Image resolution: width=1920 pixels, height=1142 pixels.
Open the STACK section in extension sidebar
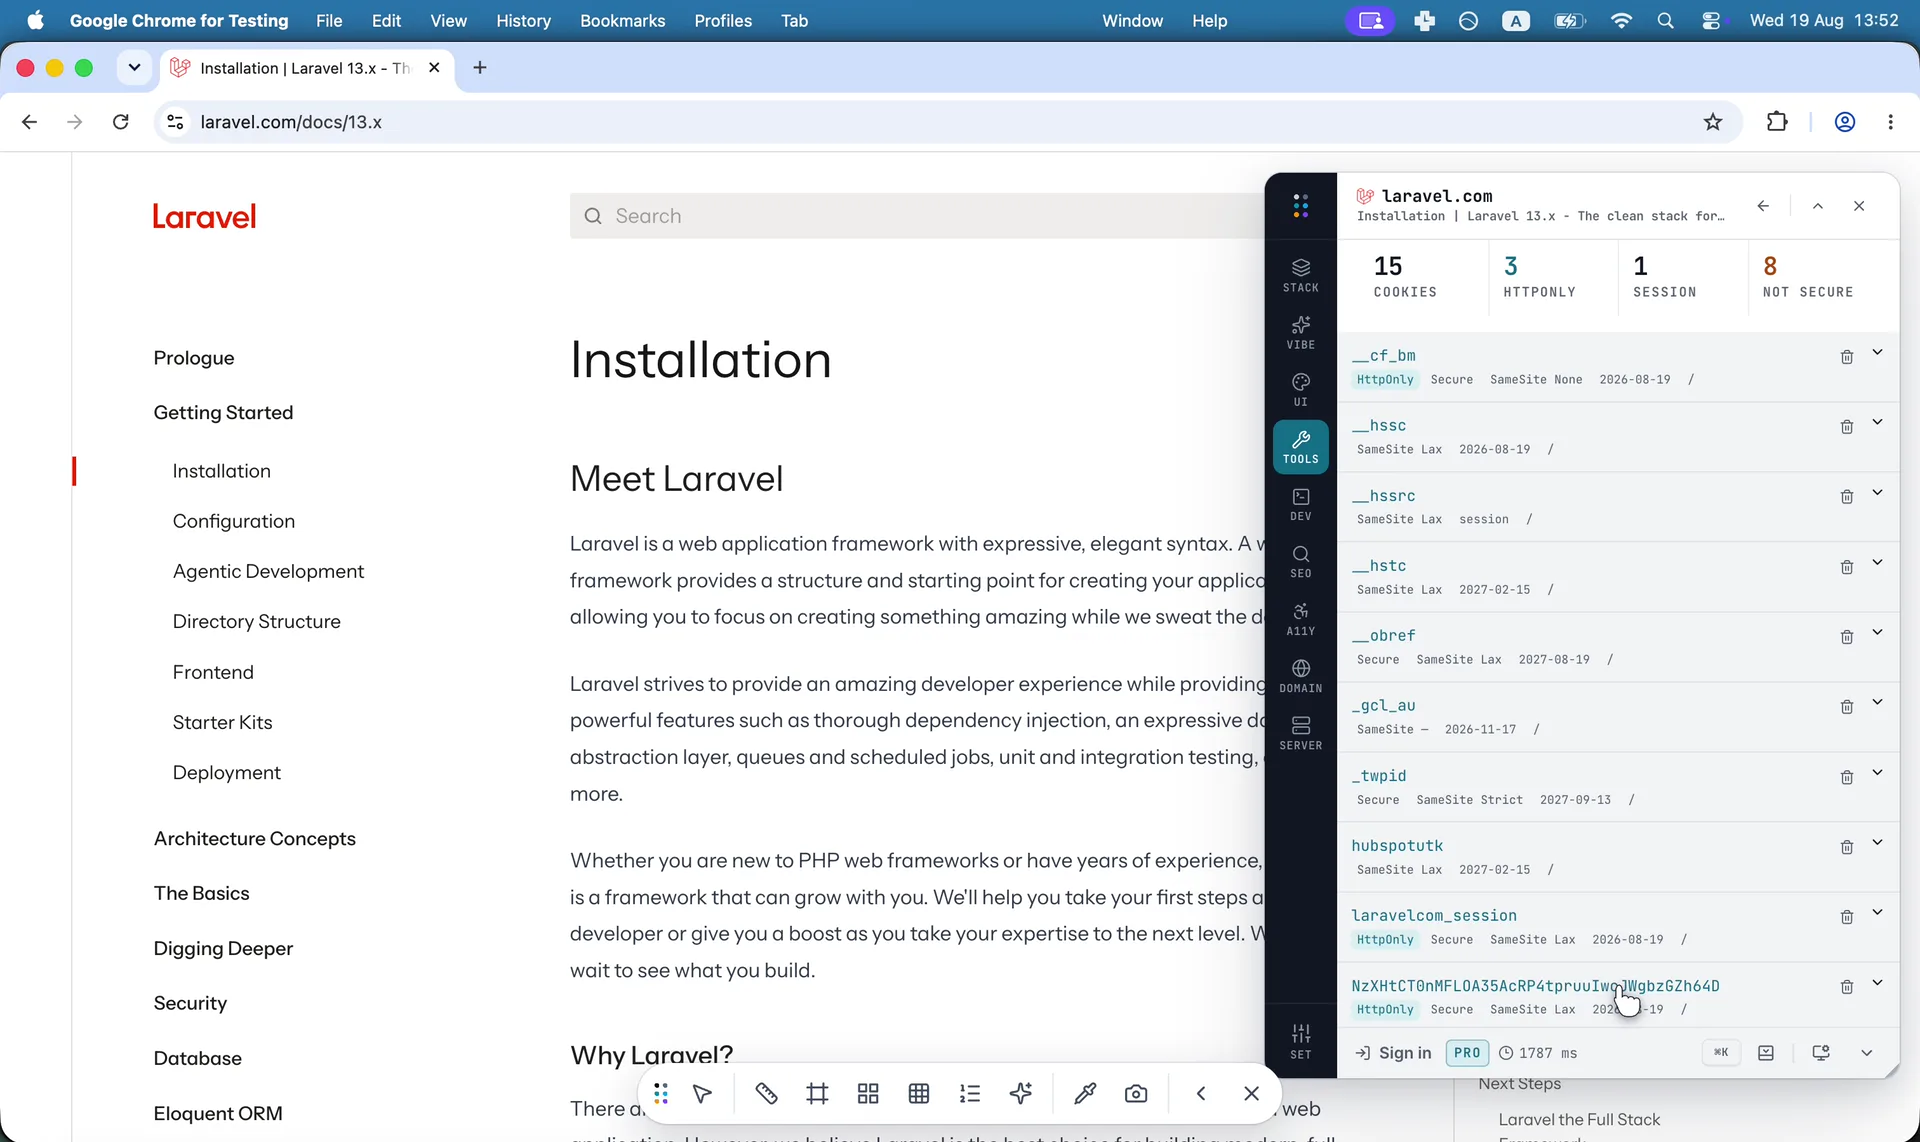(1300, 275)
